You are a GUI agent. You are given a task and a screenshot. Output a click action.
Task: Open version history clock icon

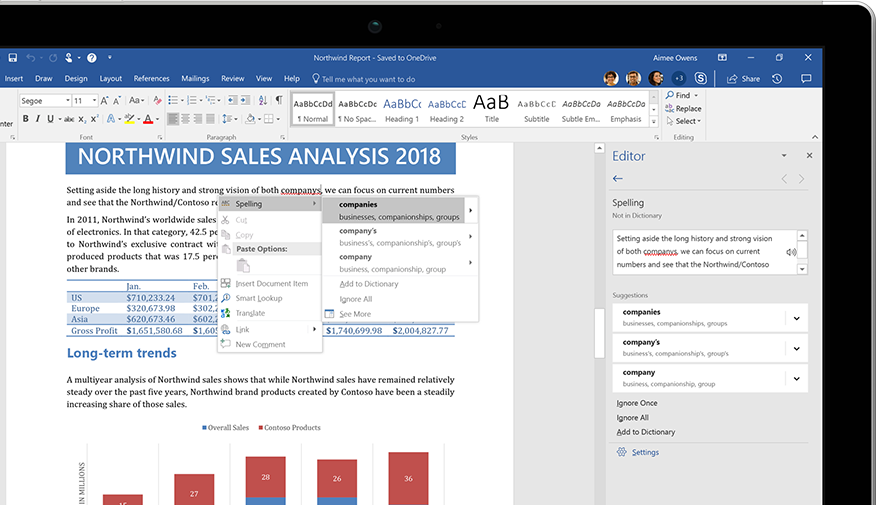click(x=777, y=78)
